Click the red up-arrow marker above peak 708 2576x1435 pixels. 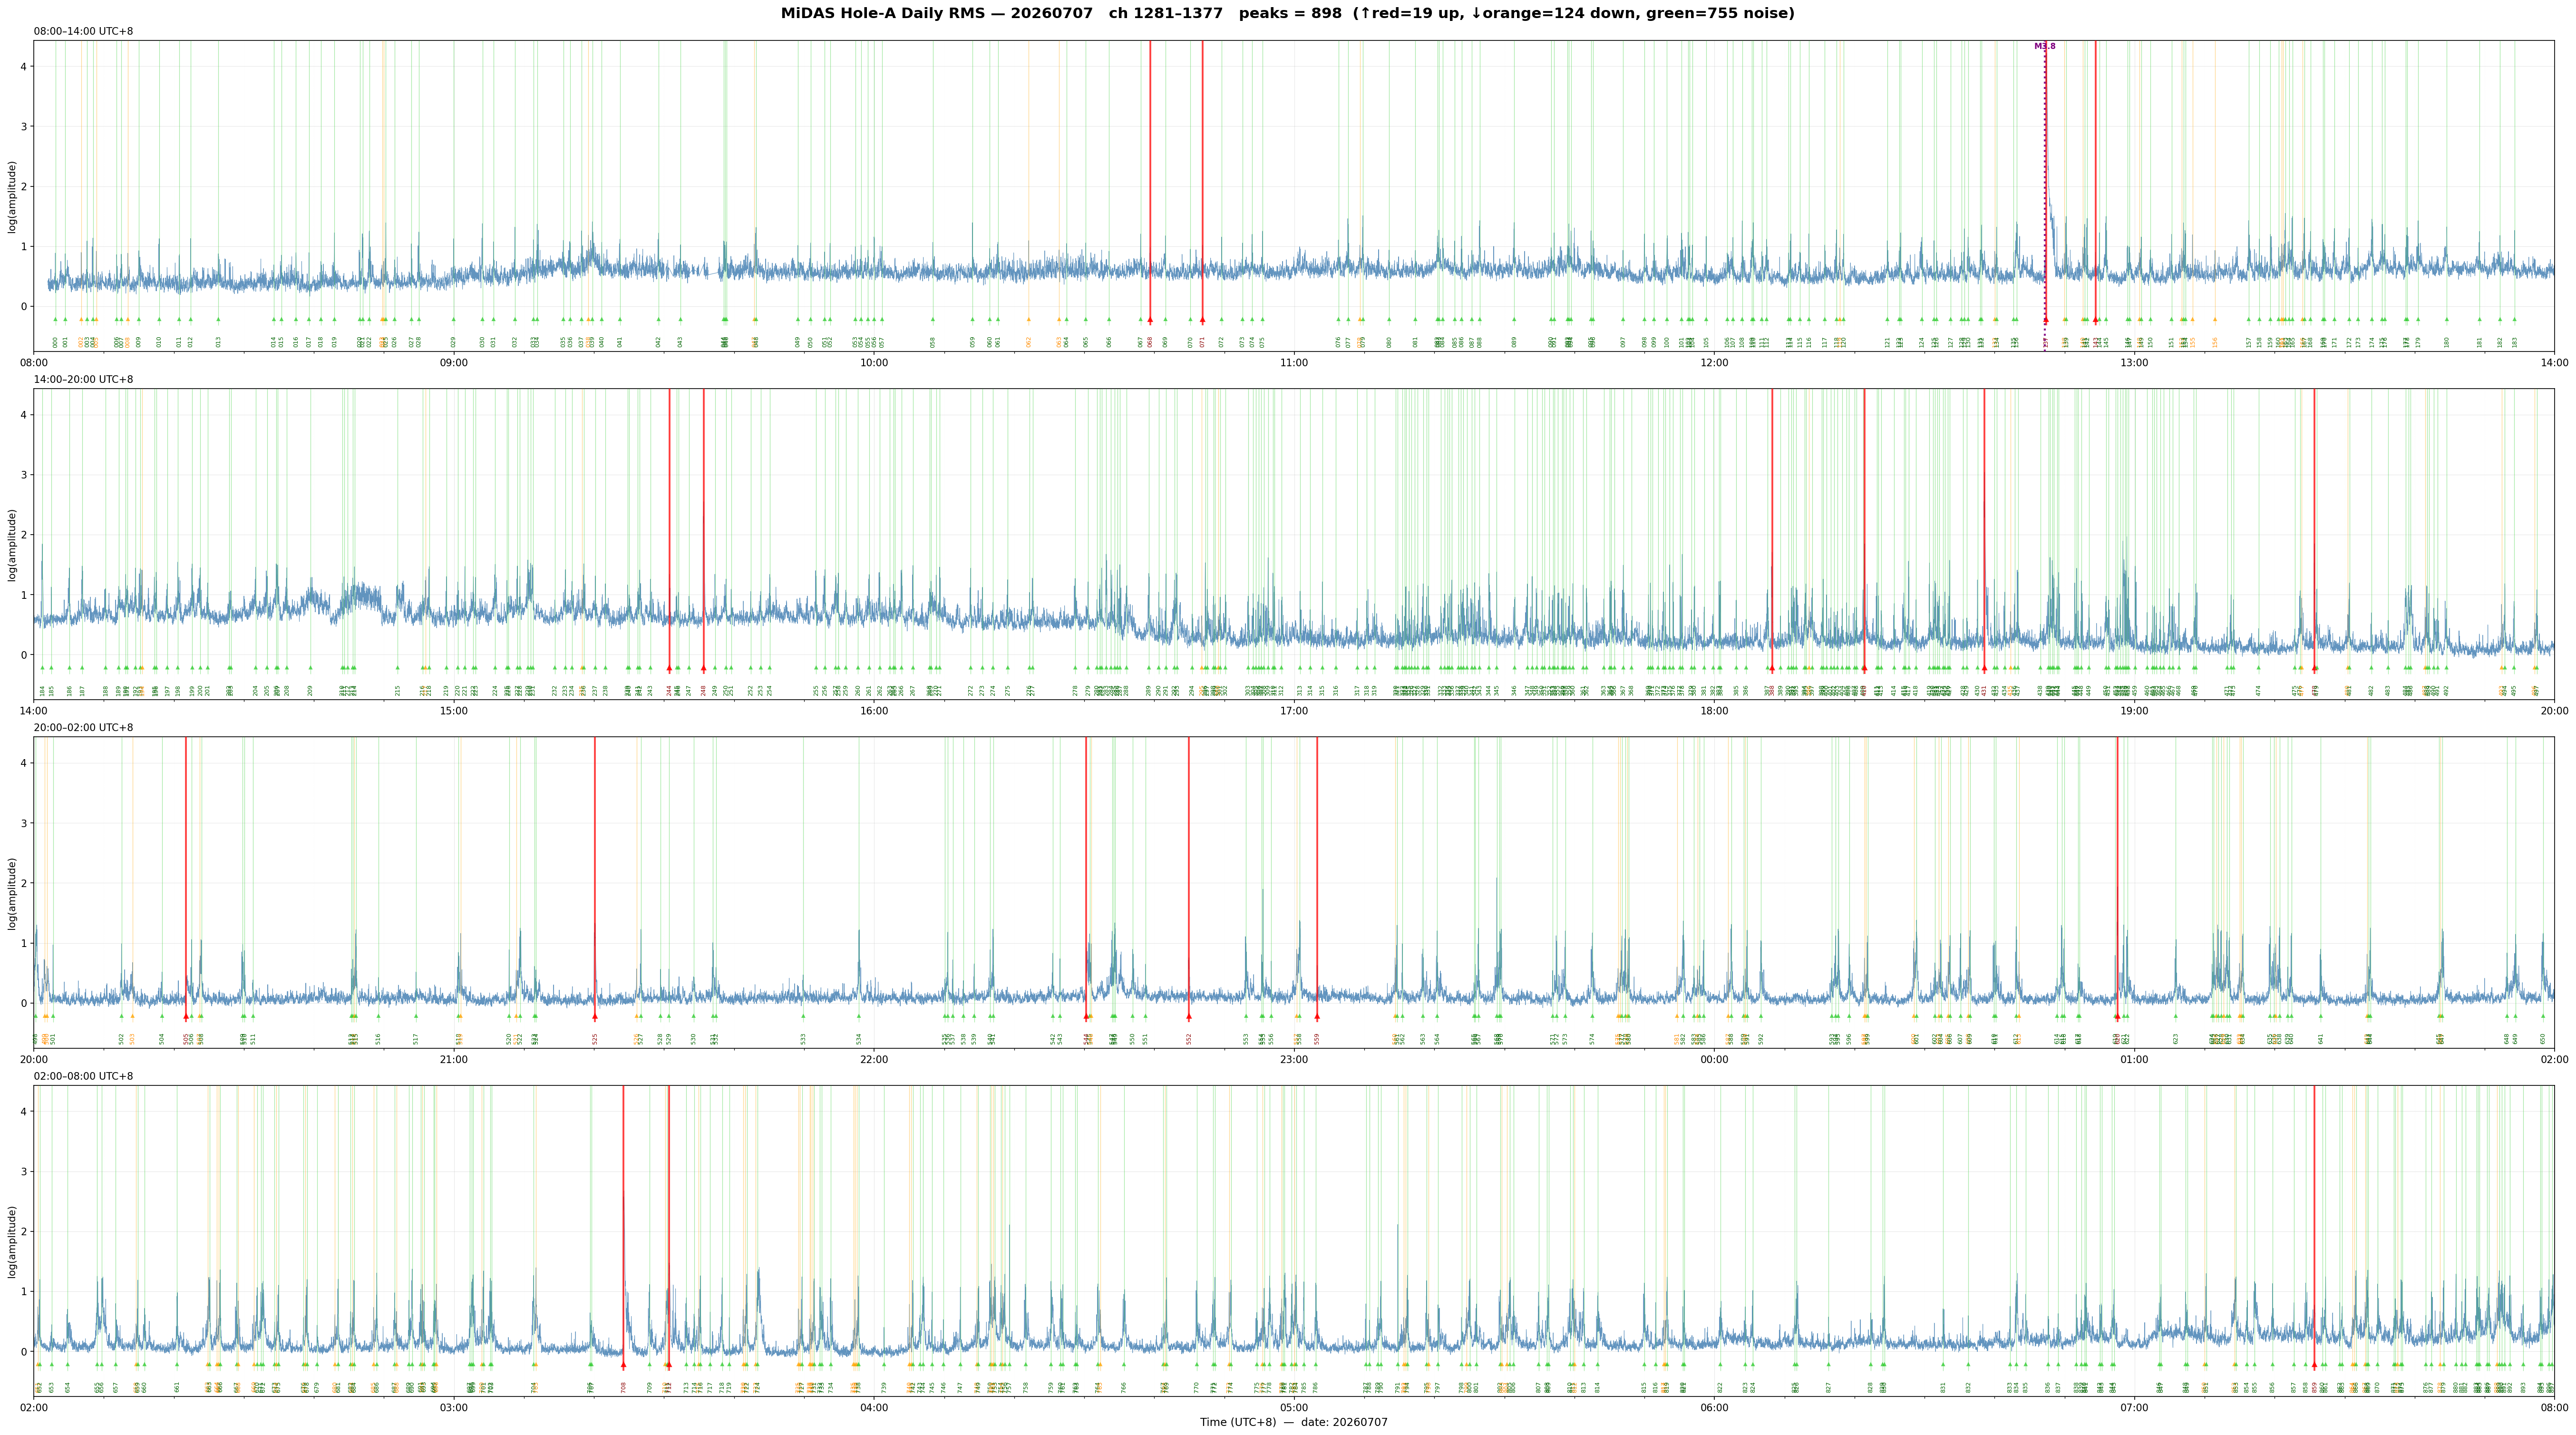623,1365
